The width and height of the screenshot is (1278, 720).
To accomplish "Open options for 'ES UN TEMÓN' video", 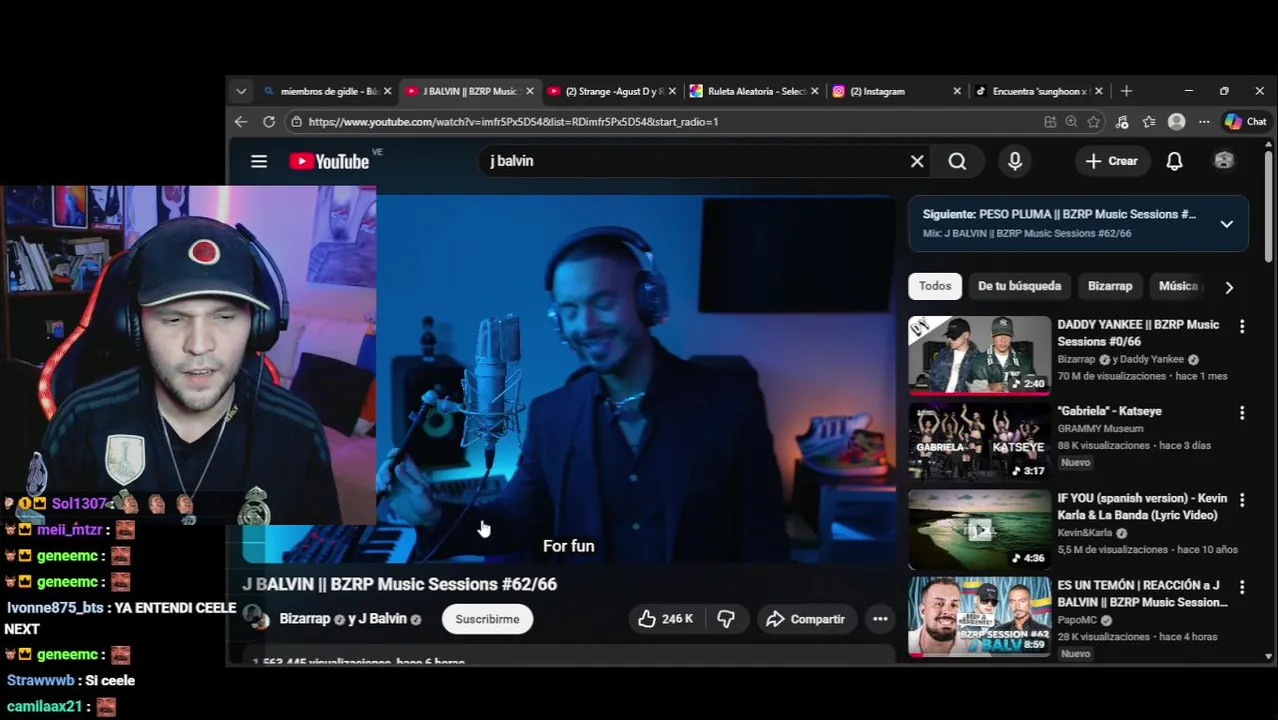I will point(1242,587).
